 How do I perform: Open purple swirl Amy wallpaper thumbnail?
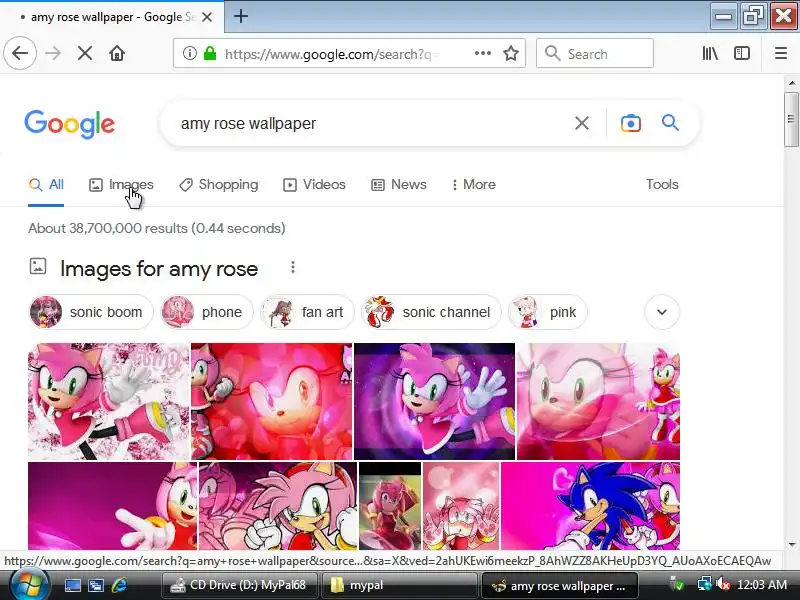434,401
